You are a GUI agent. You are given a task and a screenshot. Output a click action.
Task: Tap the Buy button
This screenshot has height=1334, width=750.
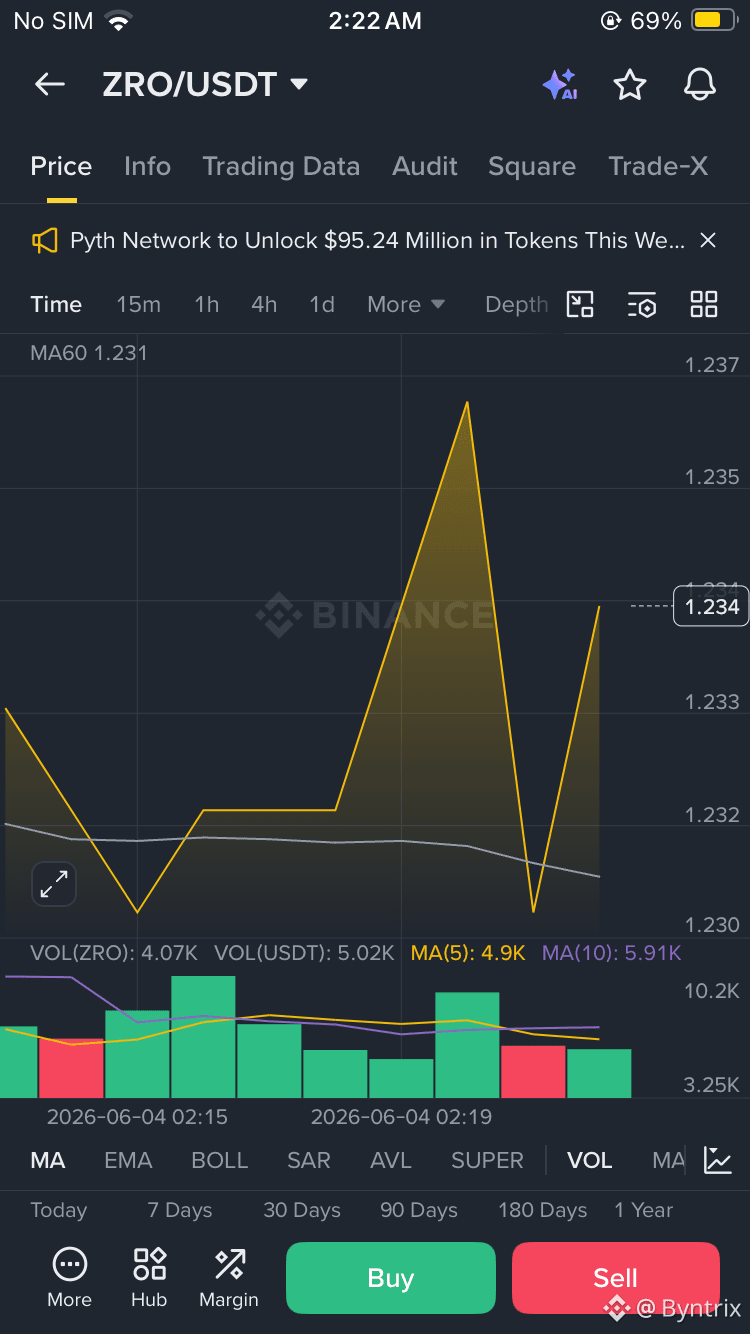pyautogui.click(x=391, y=1278)
